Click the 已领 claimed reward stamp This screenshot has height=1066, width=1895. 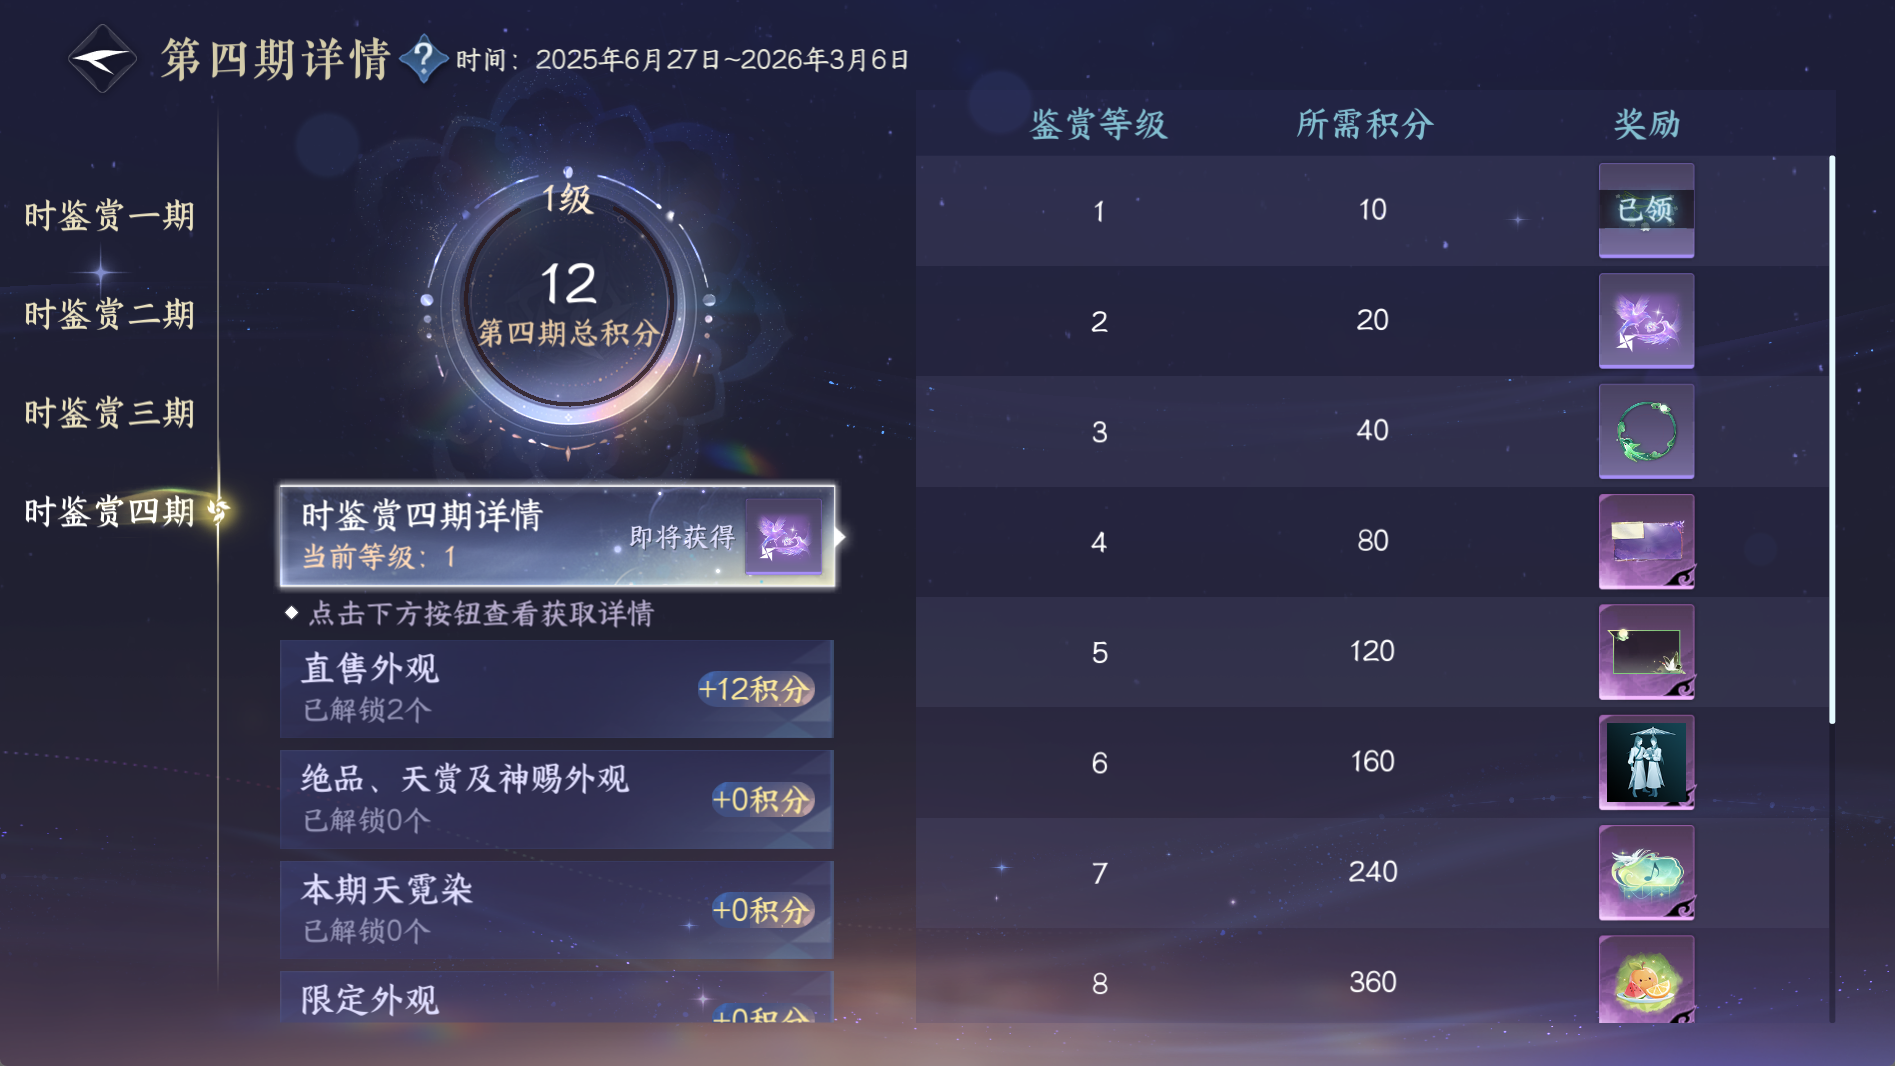[1646, 211]
